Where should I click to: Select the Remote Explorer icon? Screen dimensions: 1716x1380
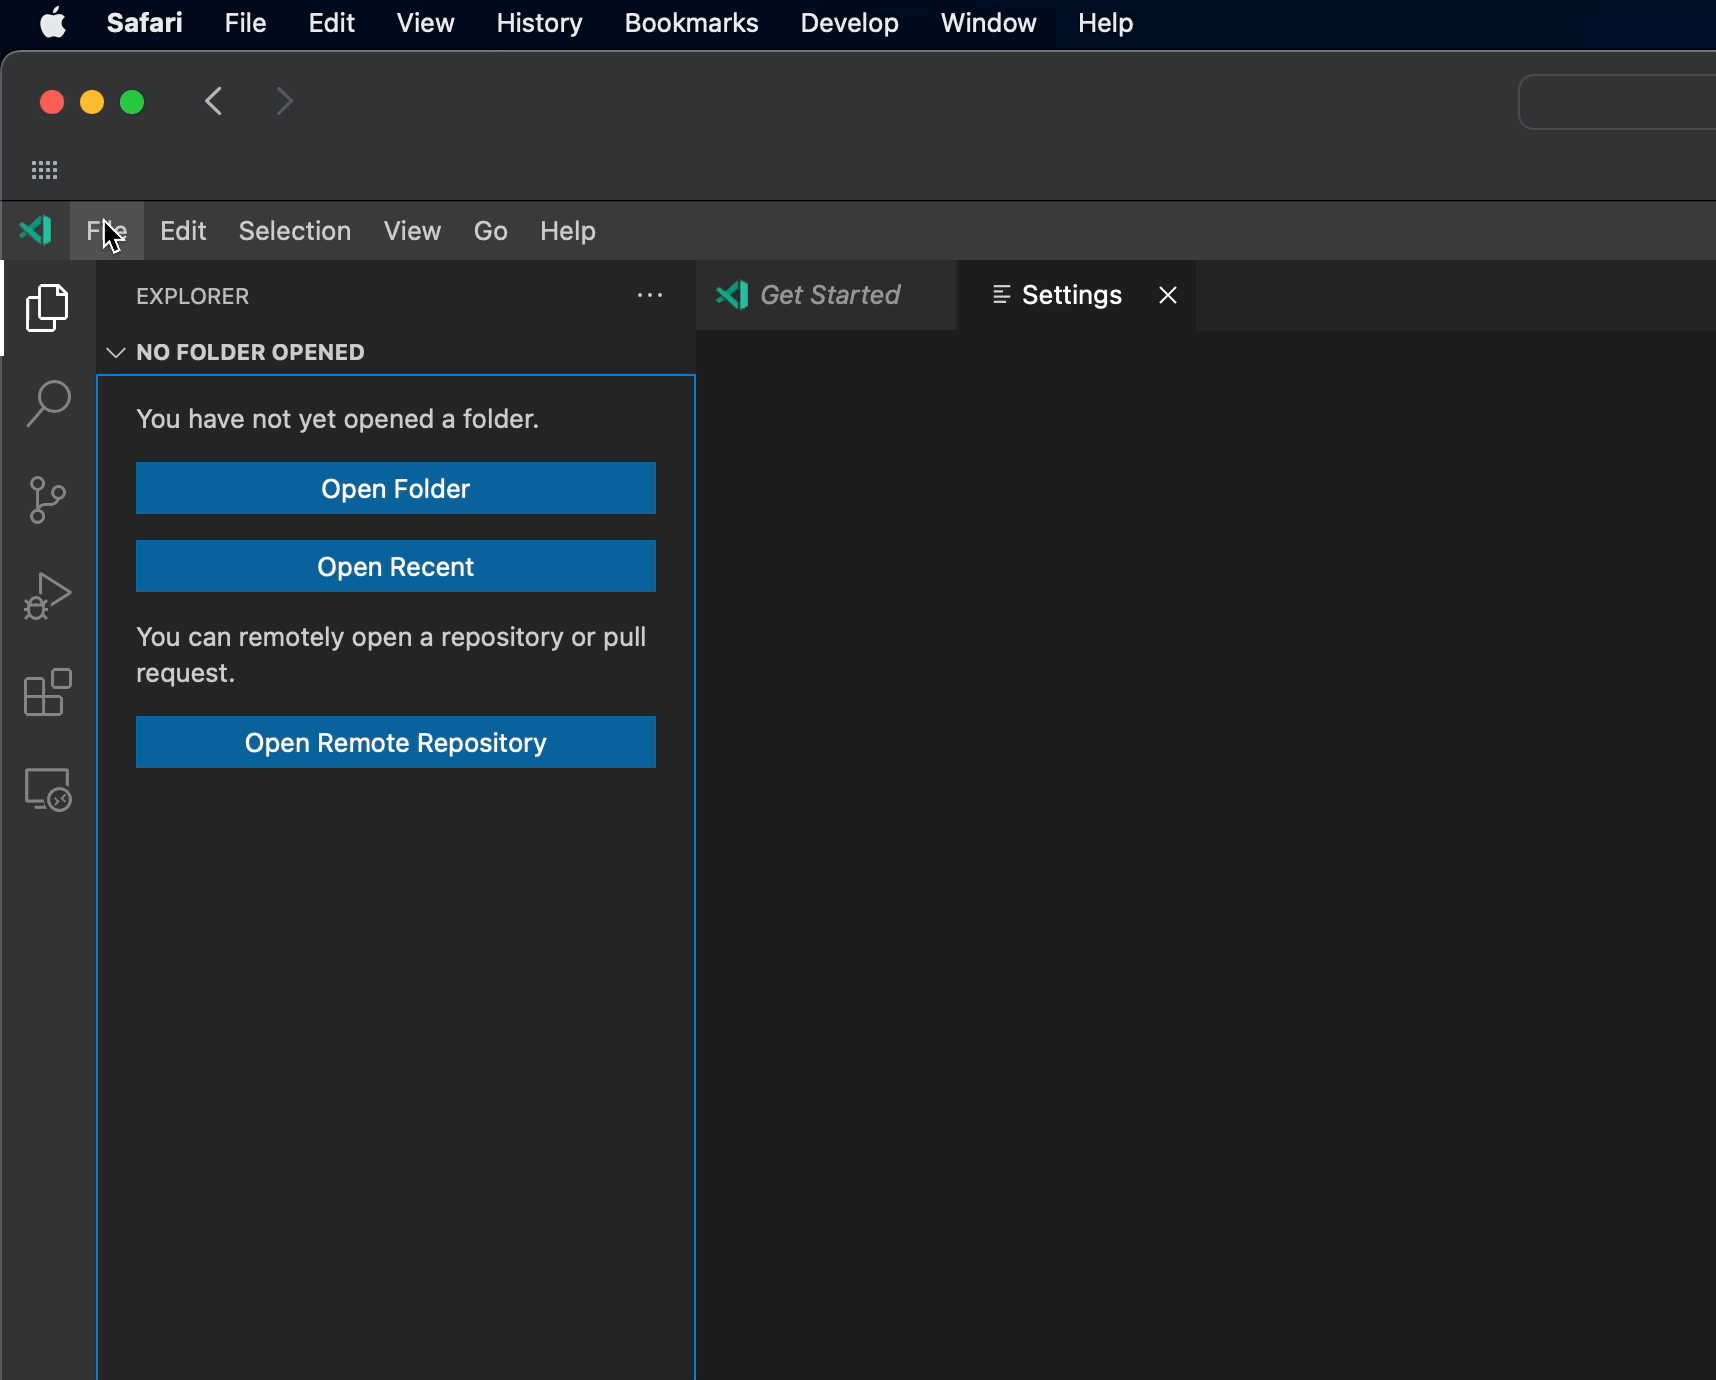pyautogui.click(x=47, y=790)
